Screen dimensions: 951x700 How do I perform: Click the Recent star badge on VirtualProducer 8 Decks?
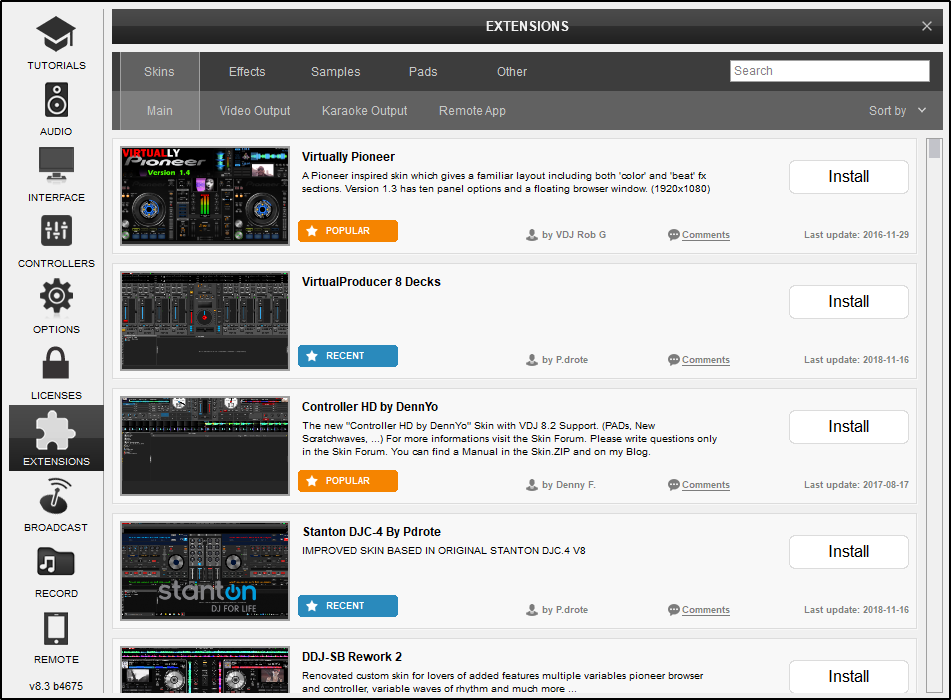(x=348, y=356)
